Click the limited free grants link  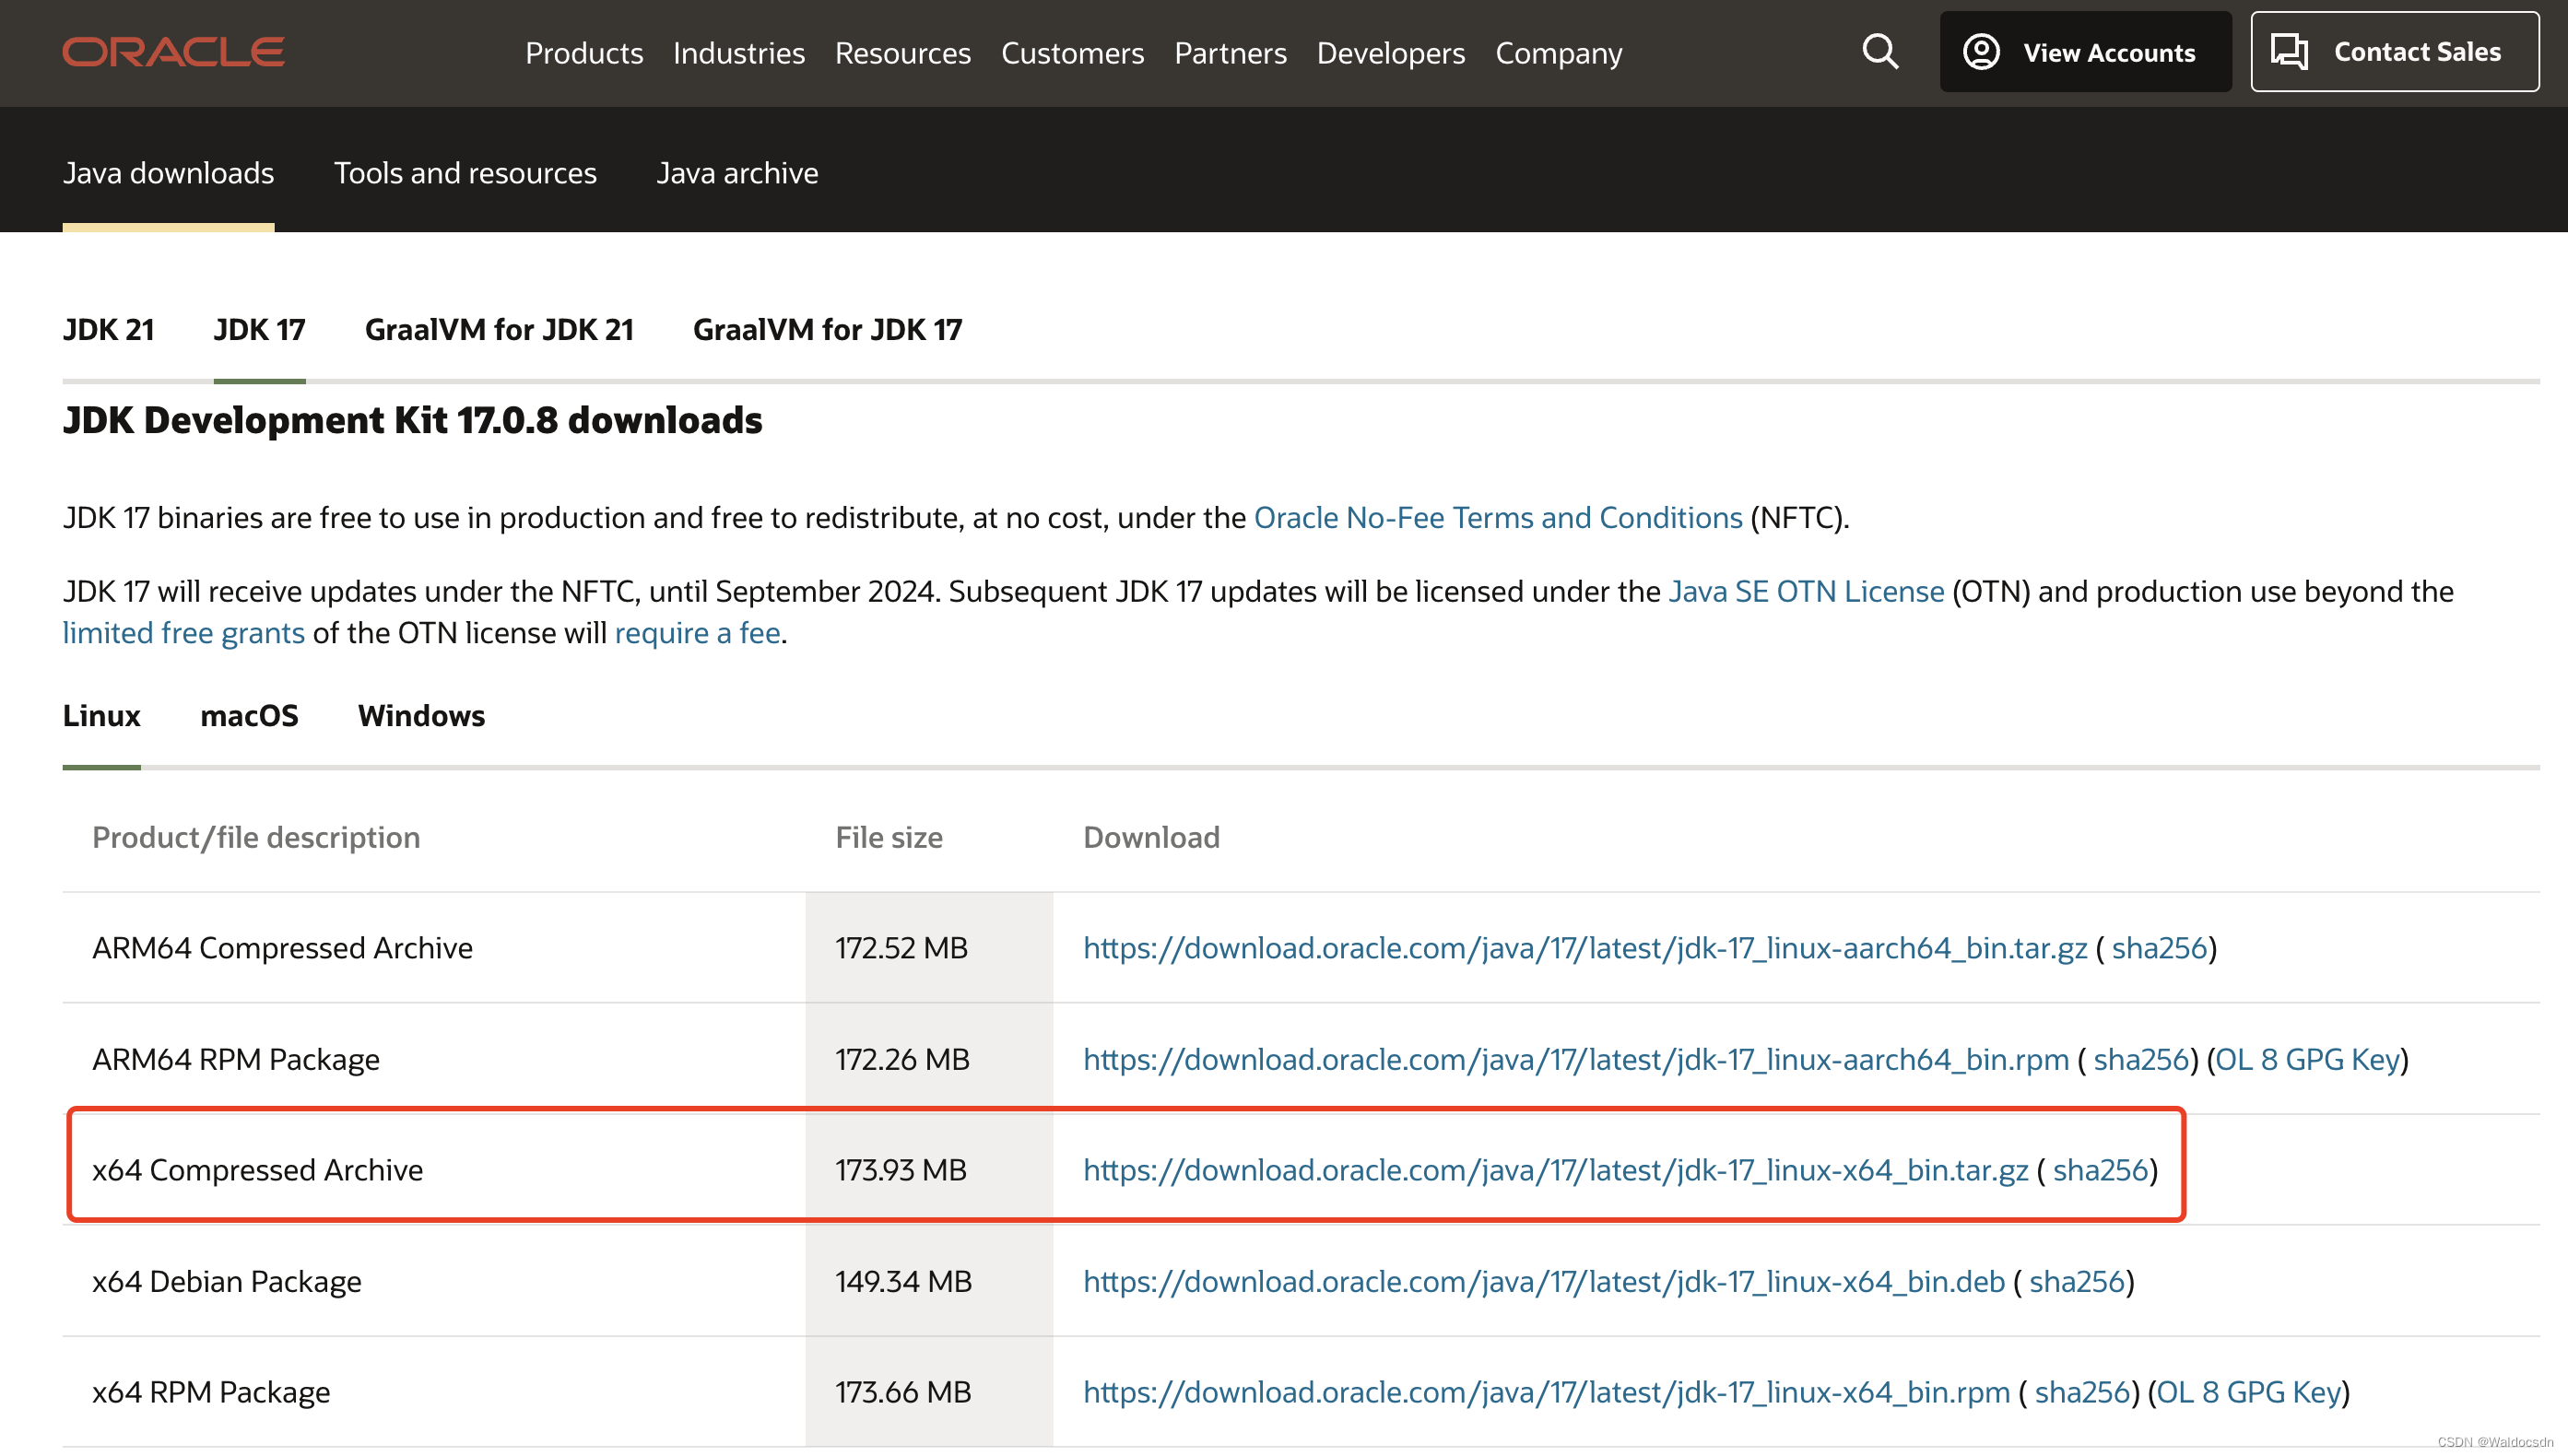[x=183, y=633]
